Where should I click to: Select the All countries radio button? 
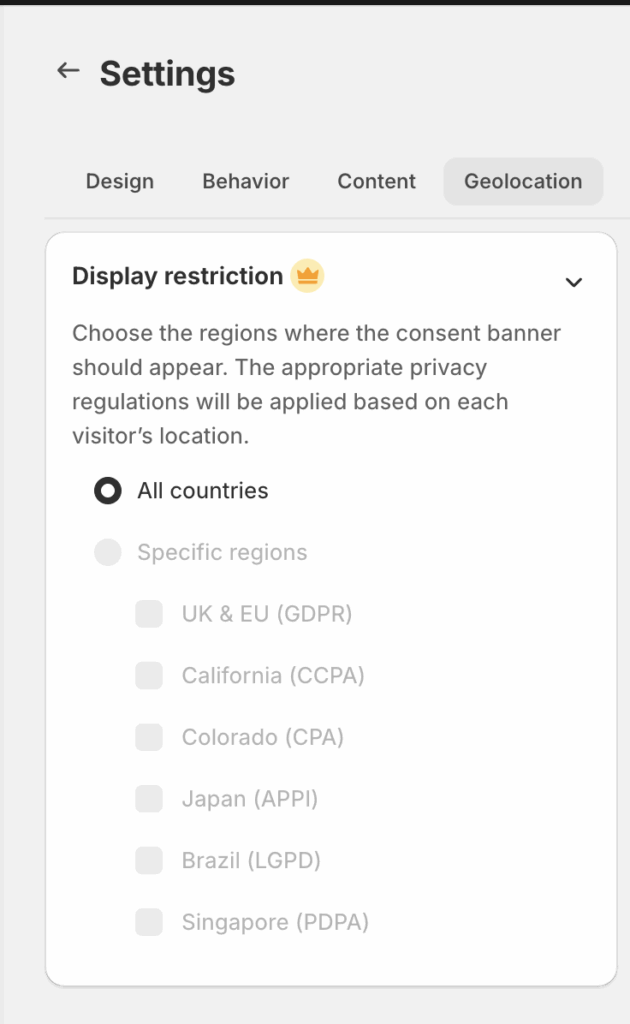108,491
